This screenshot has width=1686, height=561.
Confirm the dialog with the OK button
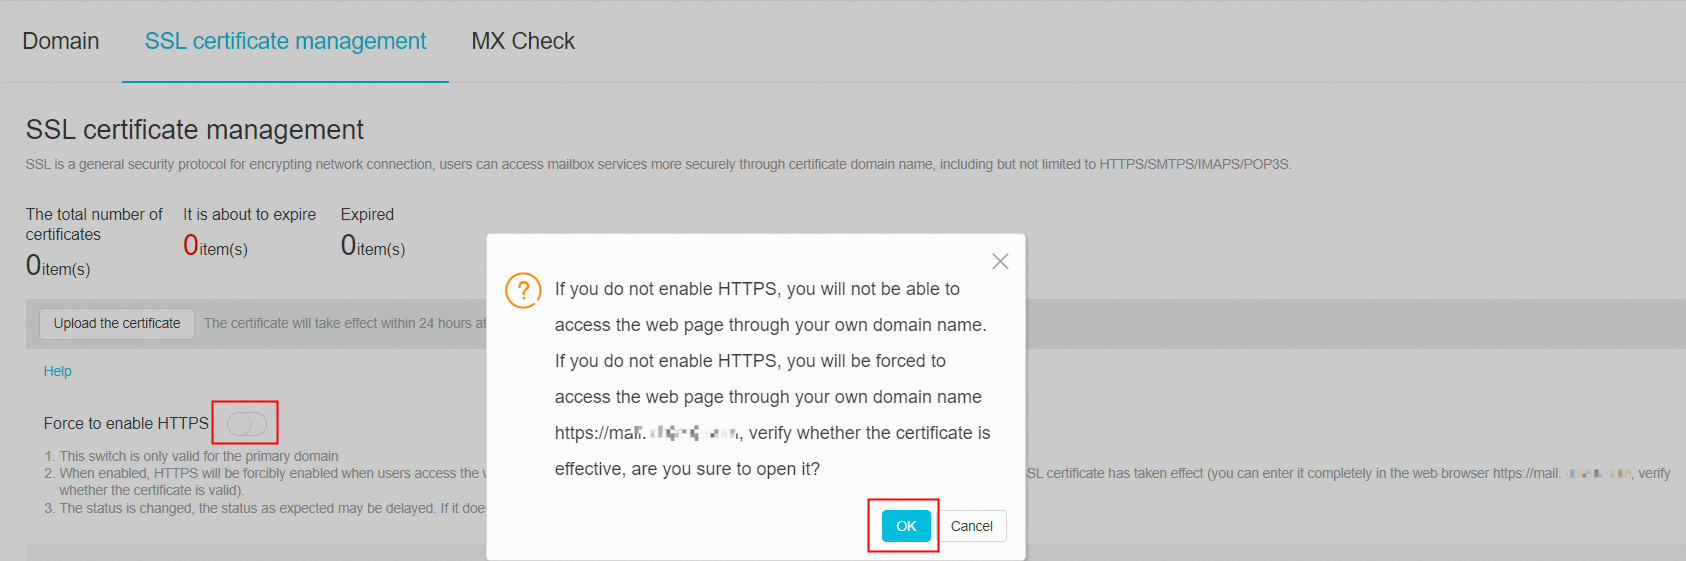pos(906,526)
